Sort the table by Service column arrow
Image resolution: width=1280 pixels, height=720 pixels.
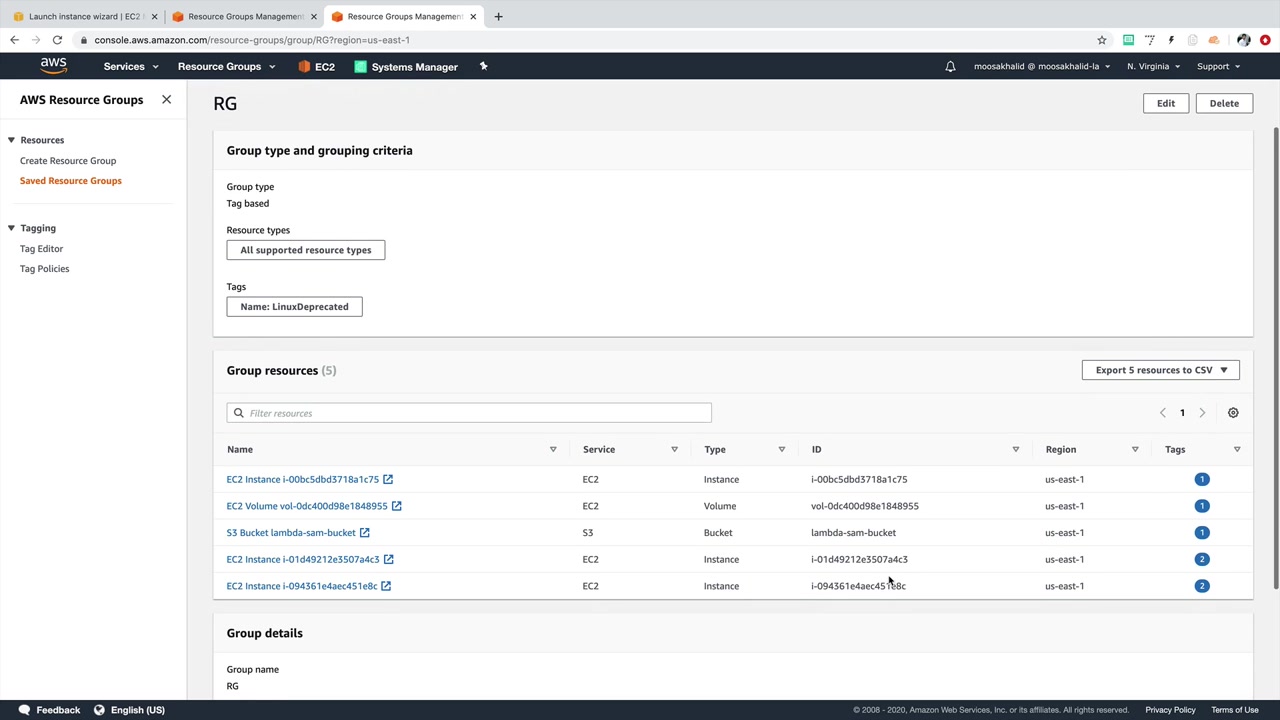click(x=674, y=450)
